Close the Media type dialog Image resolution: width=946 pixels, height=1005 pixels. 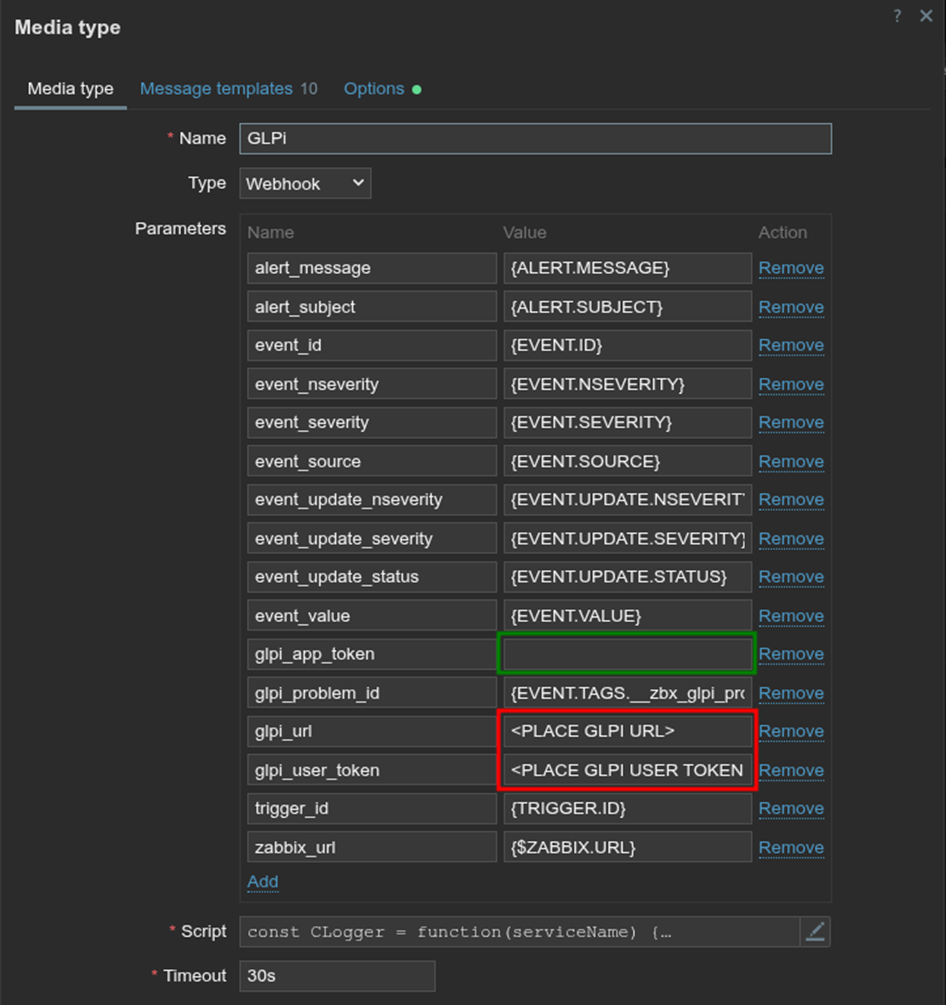tap(925, 16)
